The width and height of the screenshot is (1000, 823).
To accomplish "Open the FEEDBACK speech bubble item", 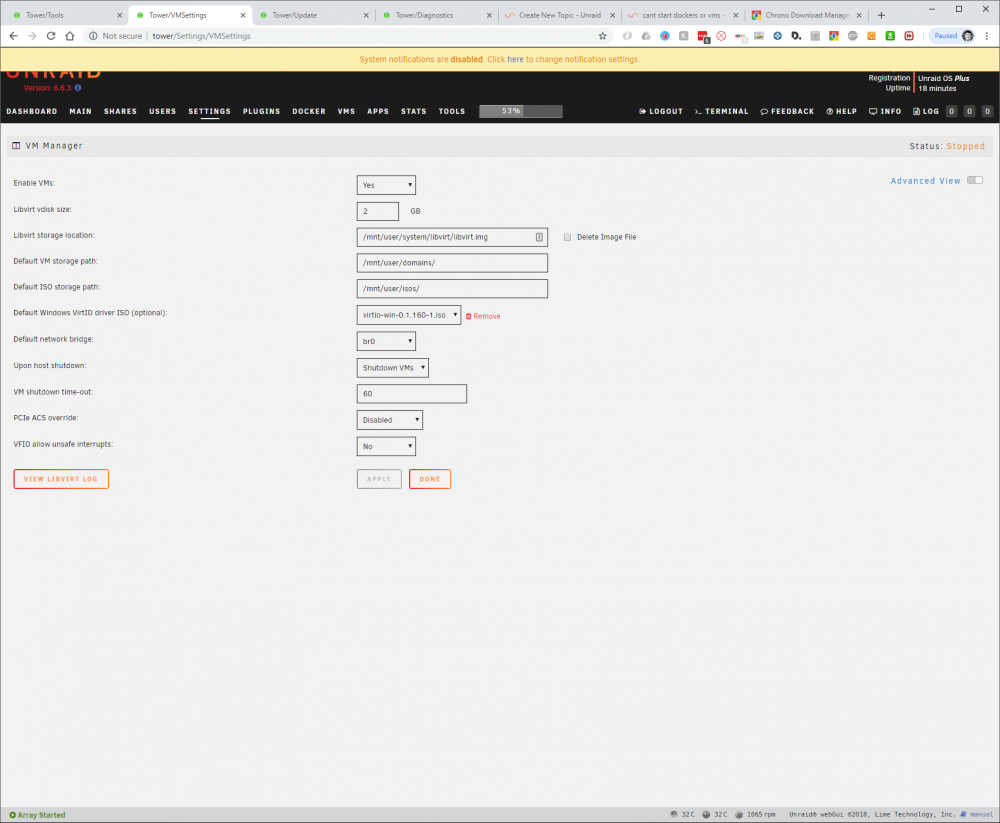I will [787, 111].
